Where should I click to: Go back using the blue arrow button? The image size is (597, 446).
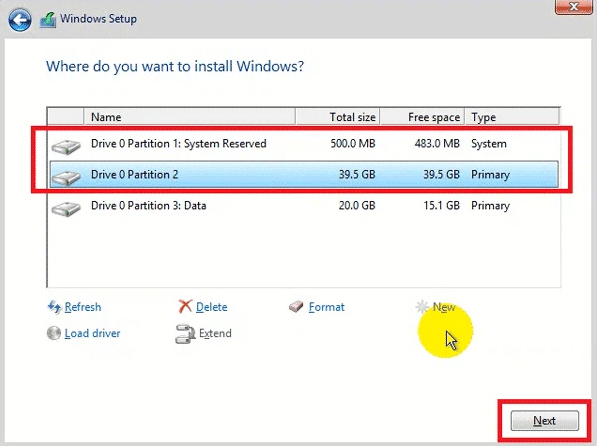[20, 19]
